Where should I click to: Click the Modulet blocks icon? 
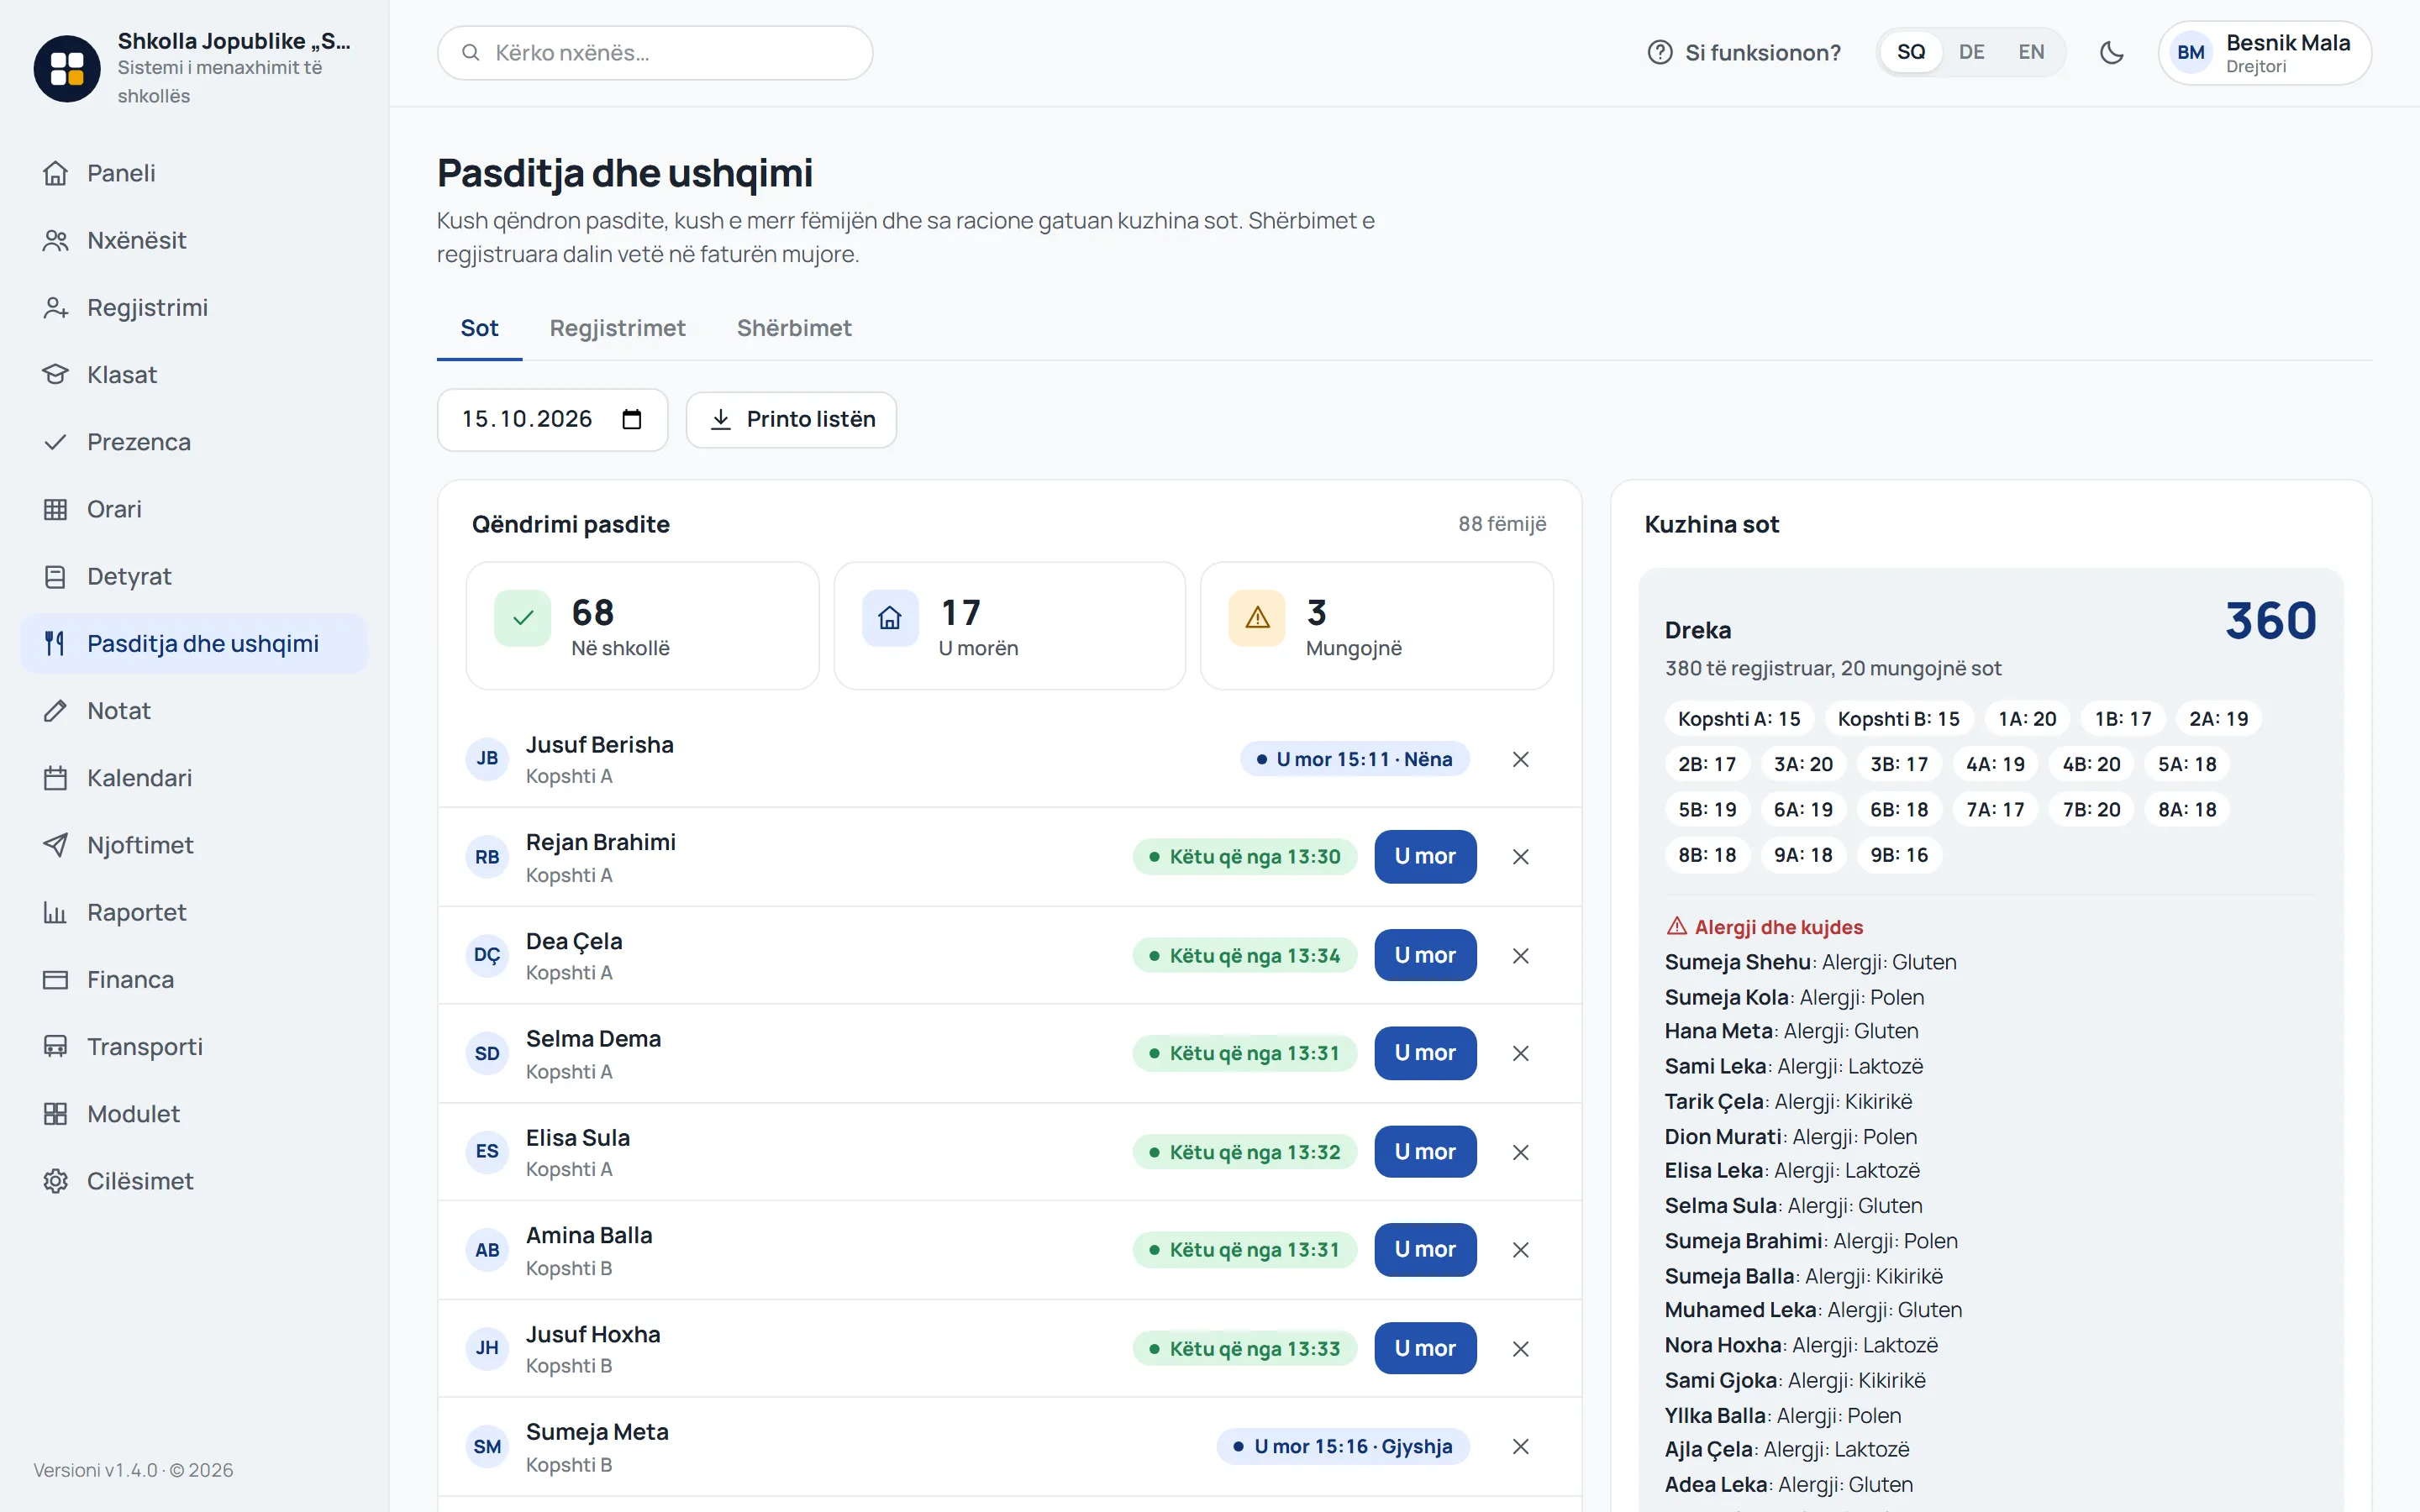[x=55, y=1113]
